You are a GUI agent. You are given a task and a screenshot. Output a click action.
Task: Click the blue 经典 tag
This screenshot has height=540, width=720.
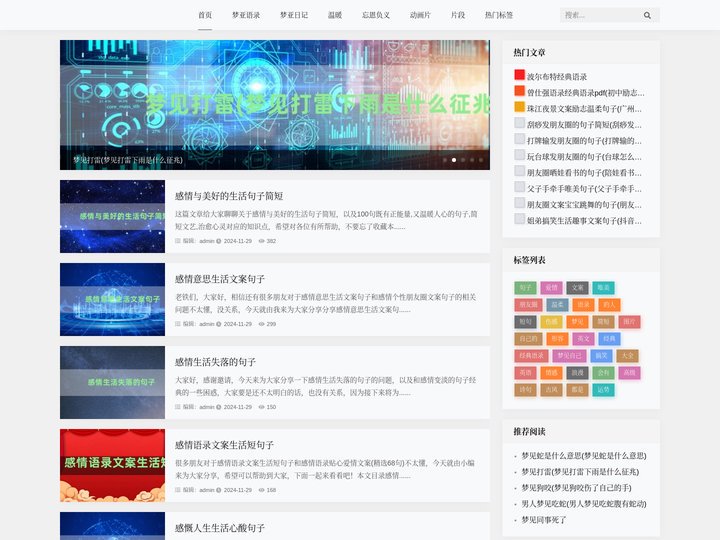609,339
